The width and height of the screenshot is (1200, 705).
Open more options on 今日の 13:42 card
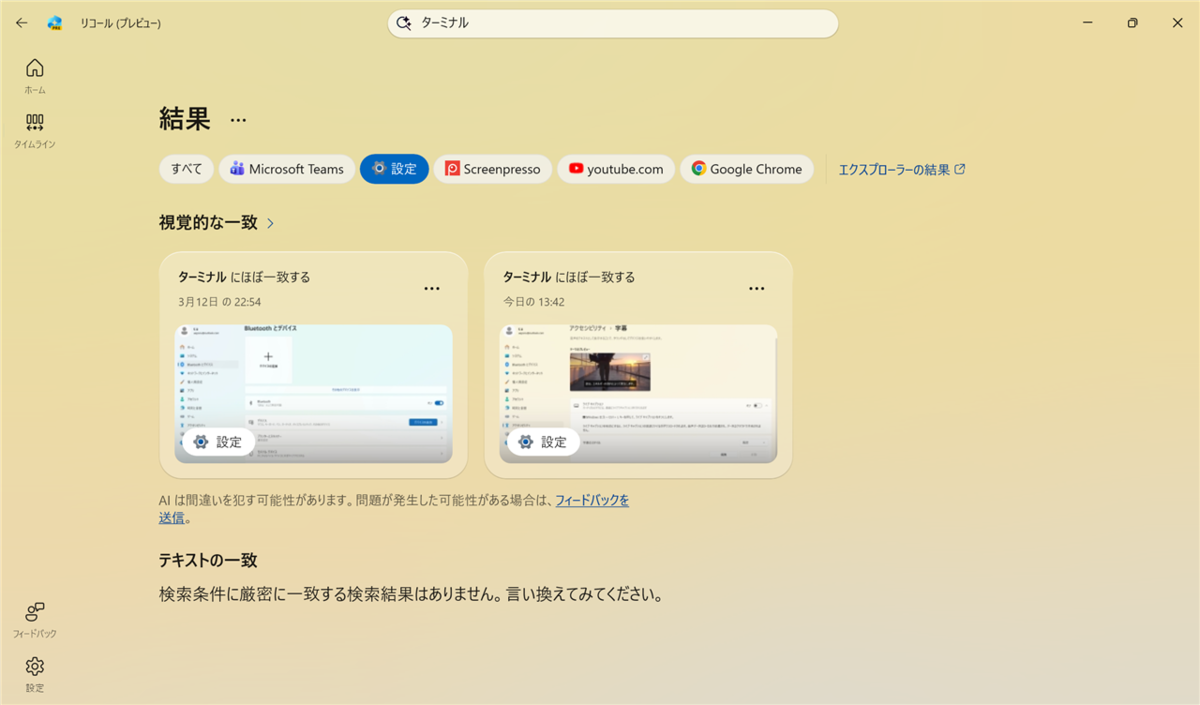[757, 289]
